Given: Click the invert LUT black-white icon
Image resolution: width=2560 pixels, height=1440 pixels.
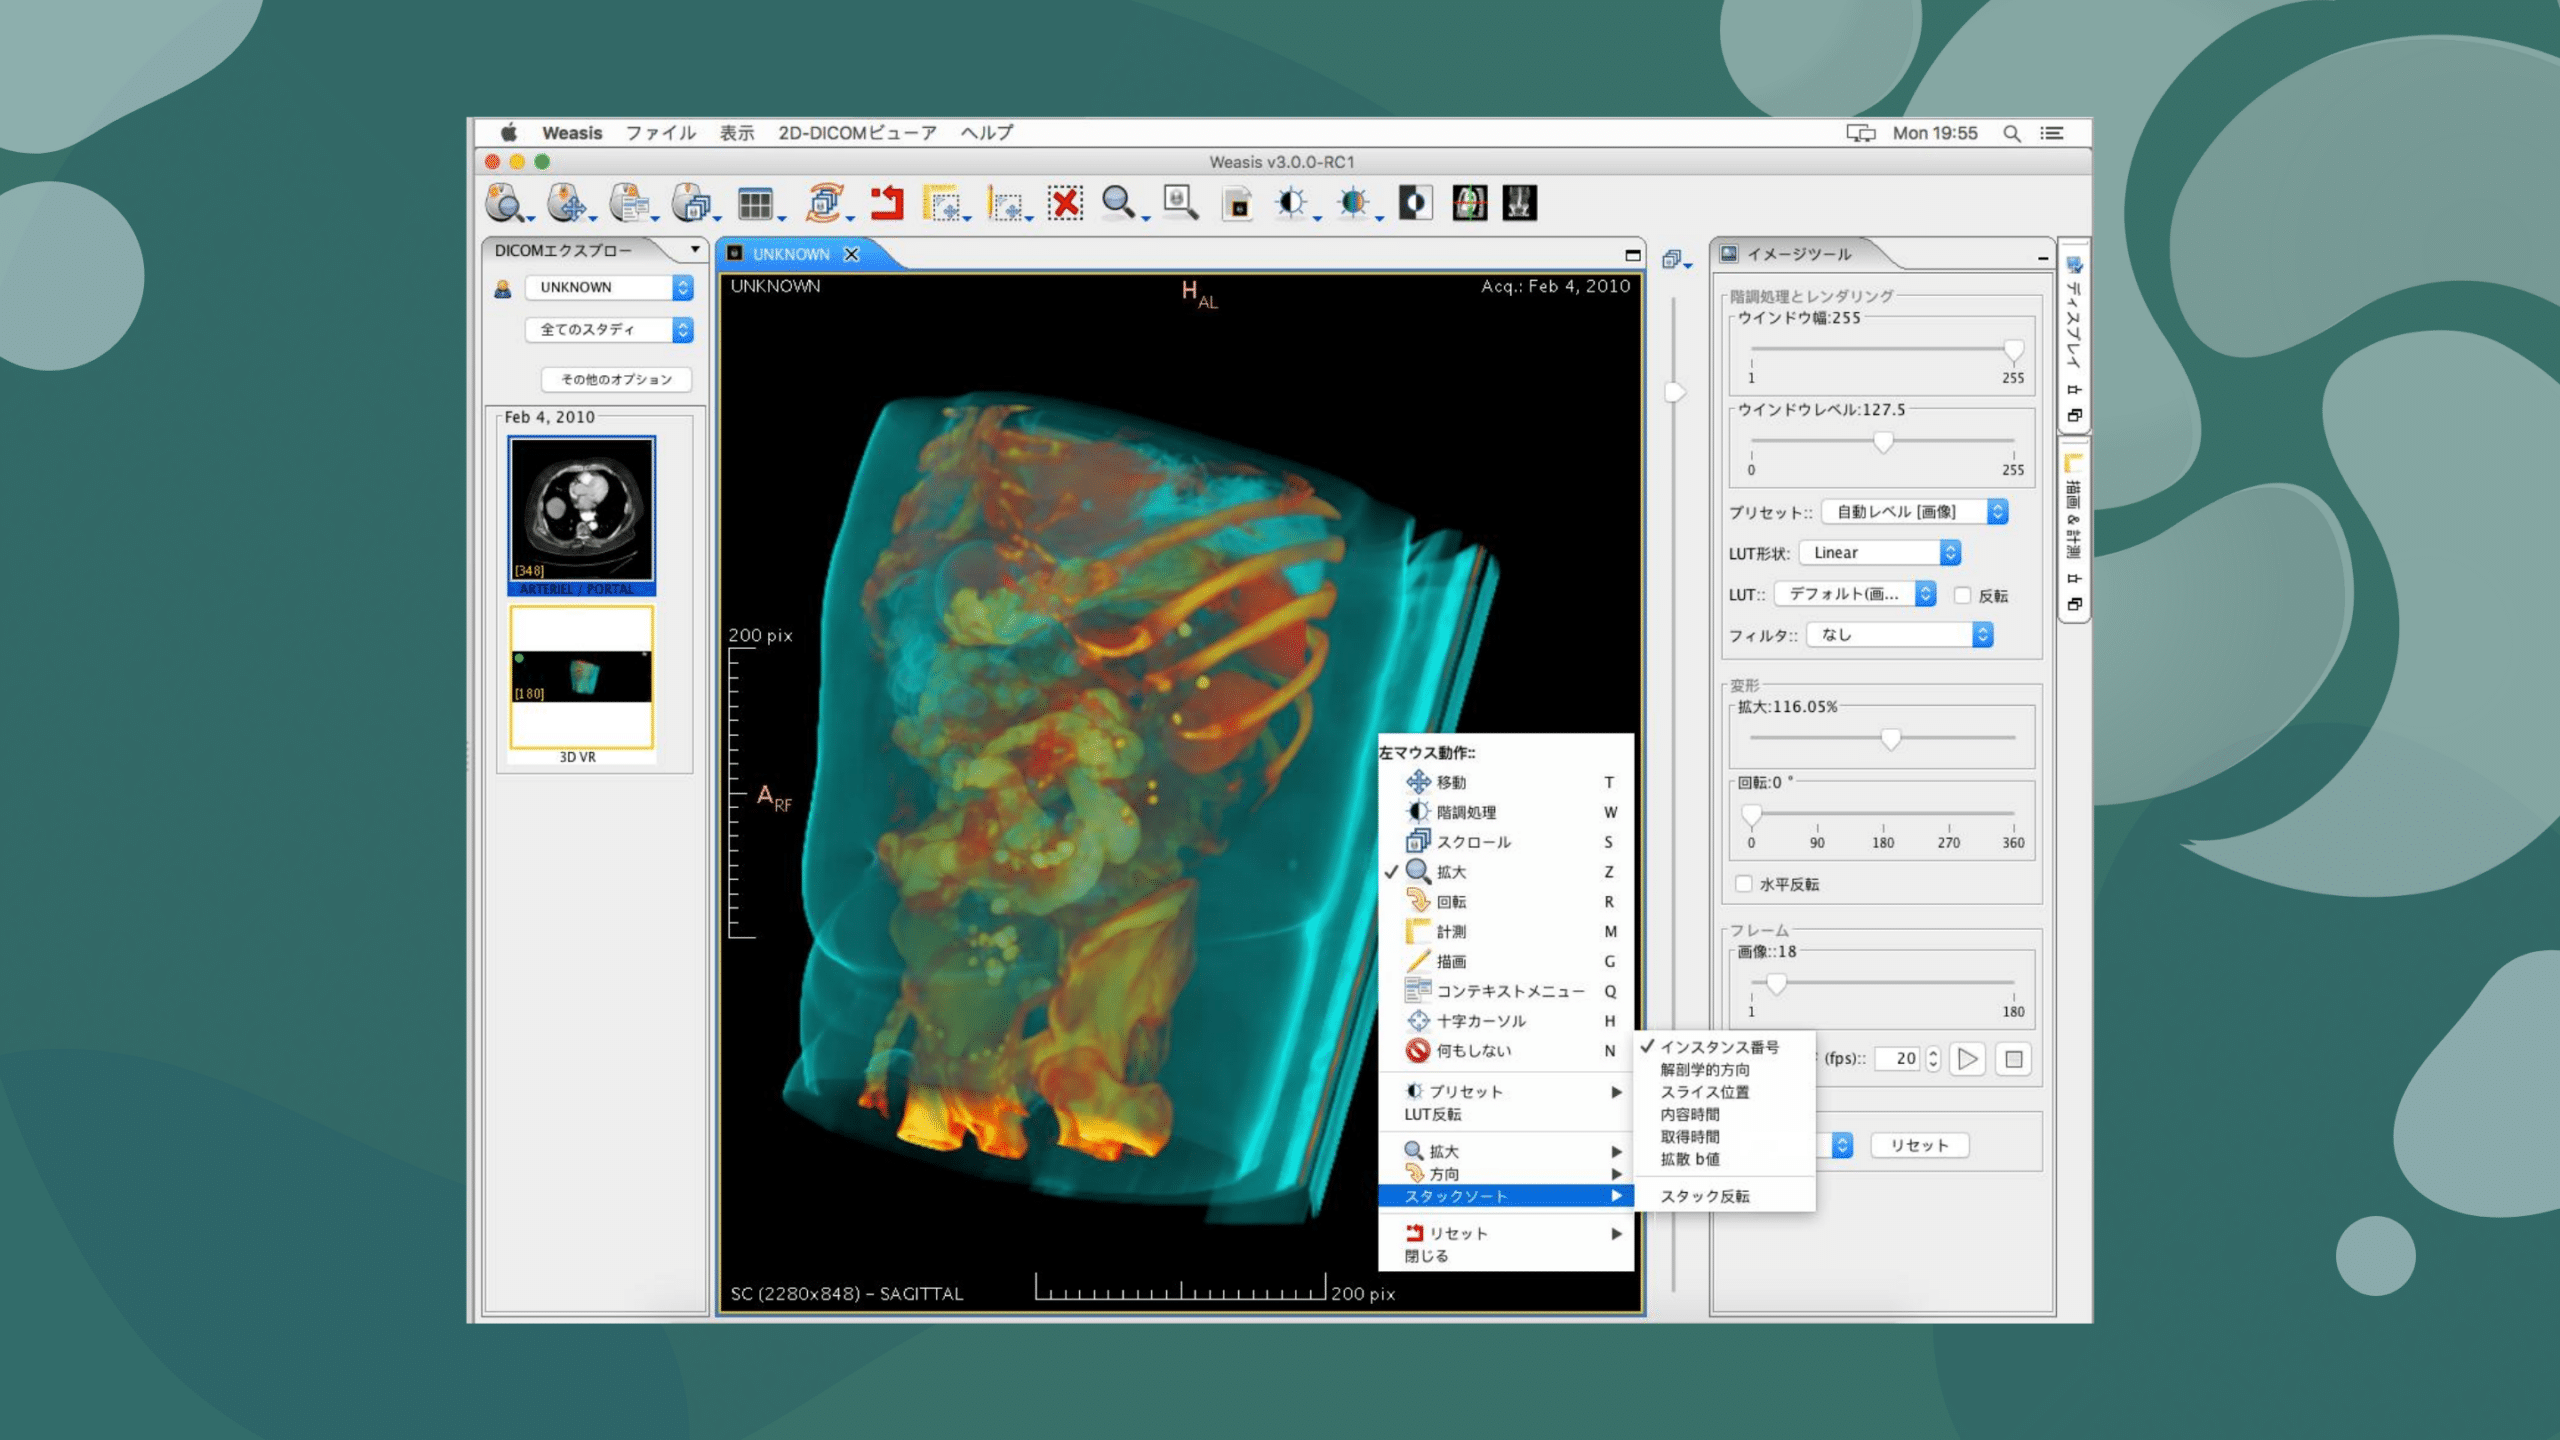Looking at the screenshot, I should coord(1415,203).
